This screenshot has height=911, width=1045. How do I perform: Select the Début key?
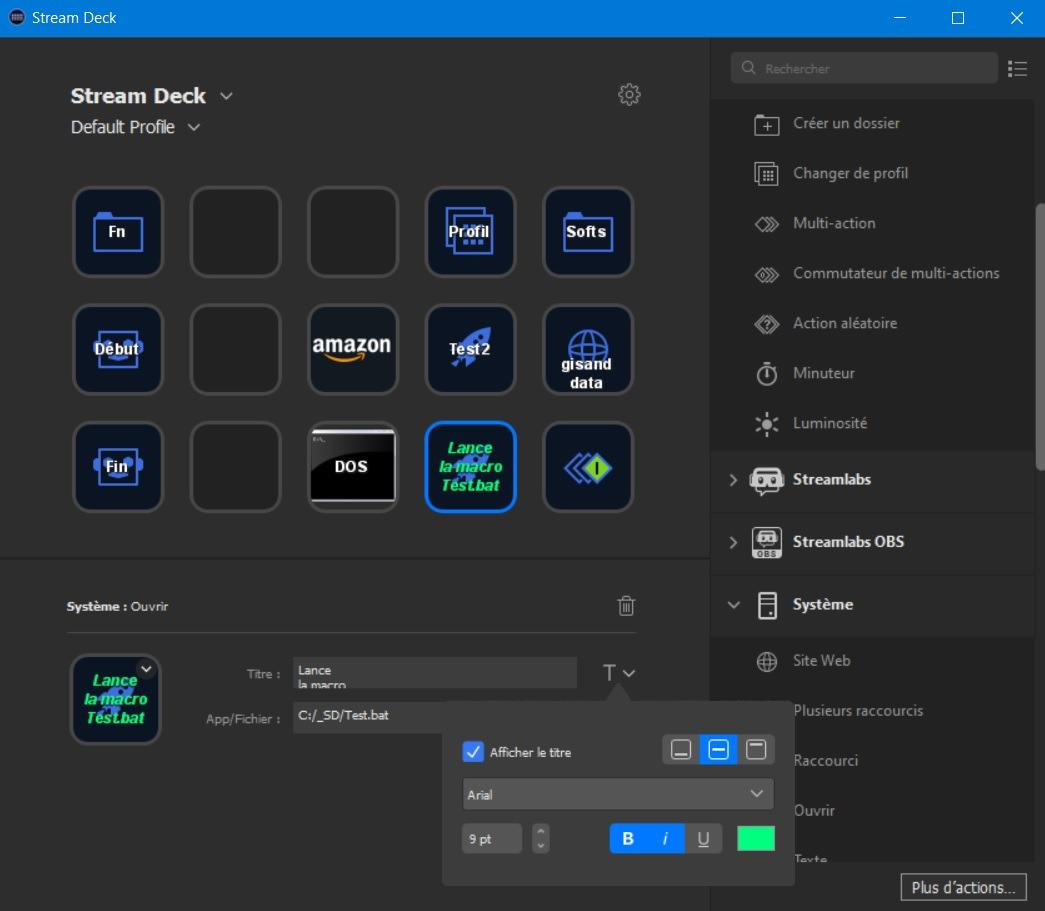click(118, 349)
